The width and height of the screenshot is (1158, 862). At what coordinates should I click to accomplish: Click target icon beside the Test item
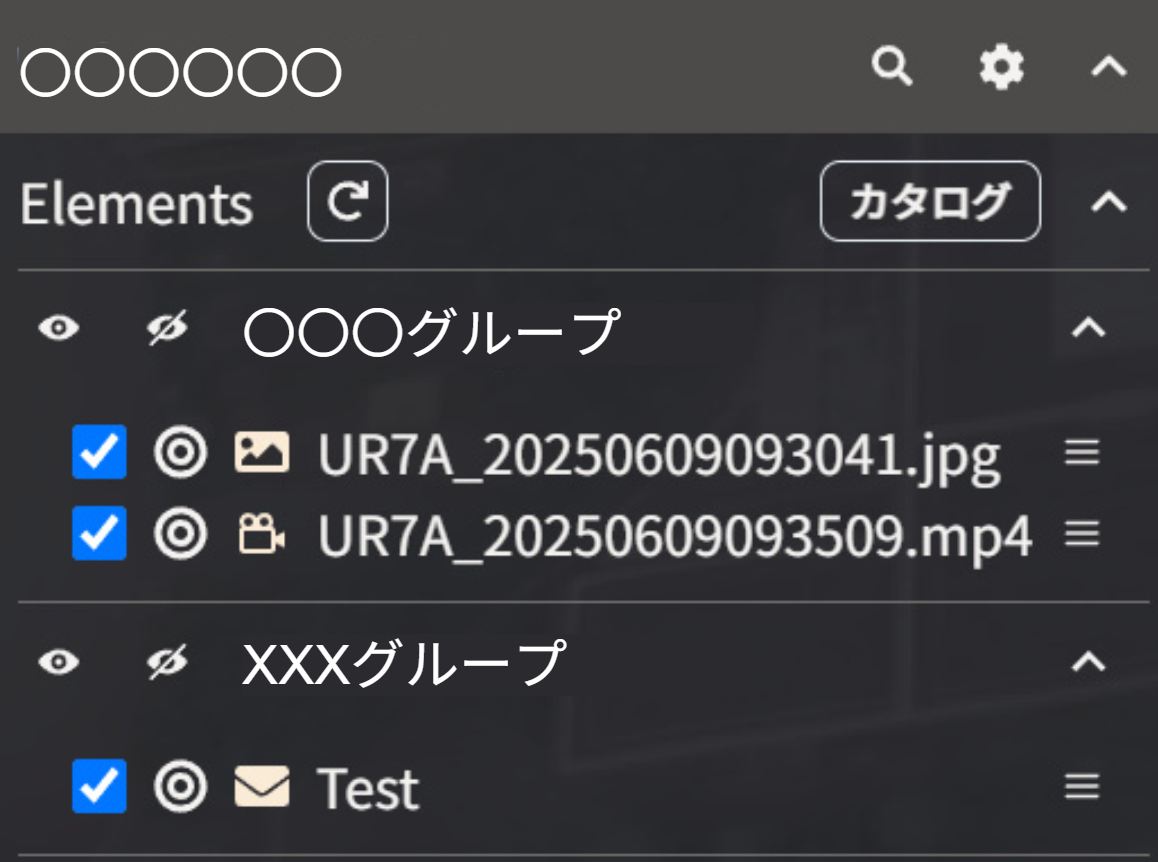click(x=180, y=786)
